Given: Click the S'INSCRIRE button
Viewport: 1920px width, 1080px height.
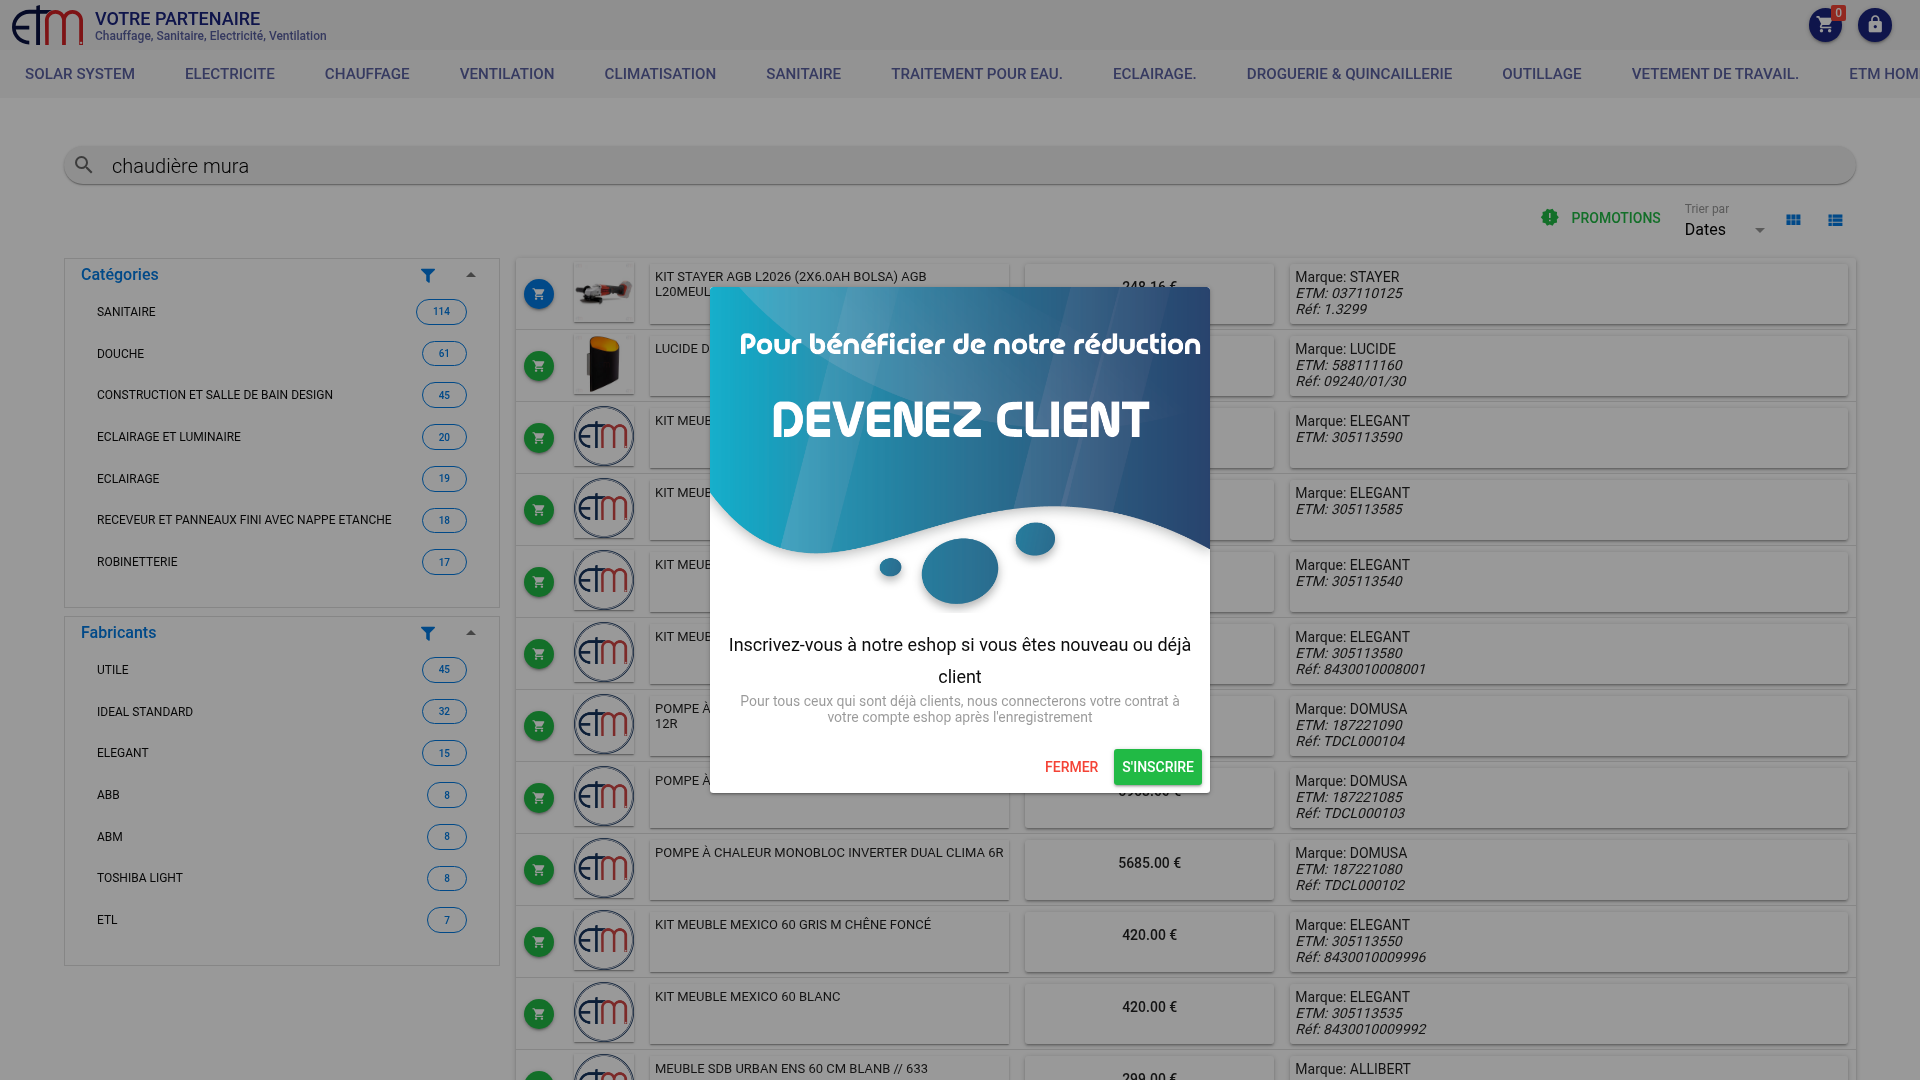Looking at the screenshot, I should click(1157, 767).
